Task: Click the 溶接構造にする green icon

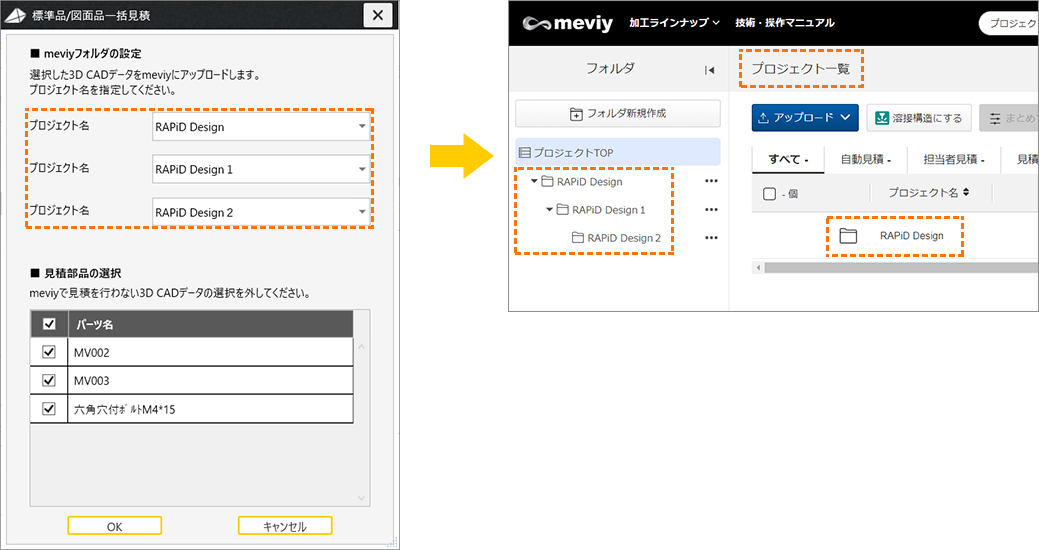Action: pos(881,118)
